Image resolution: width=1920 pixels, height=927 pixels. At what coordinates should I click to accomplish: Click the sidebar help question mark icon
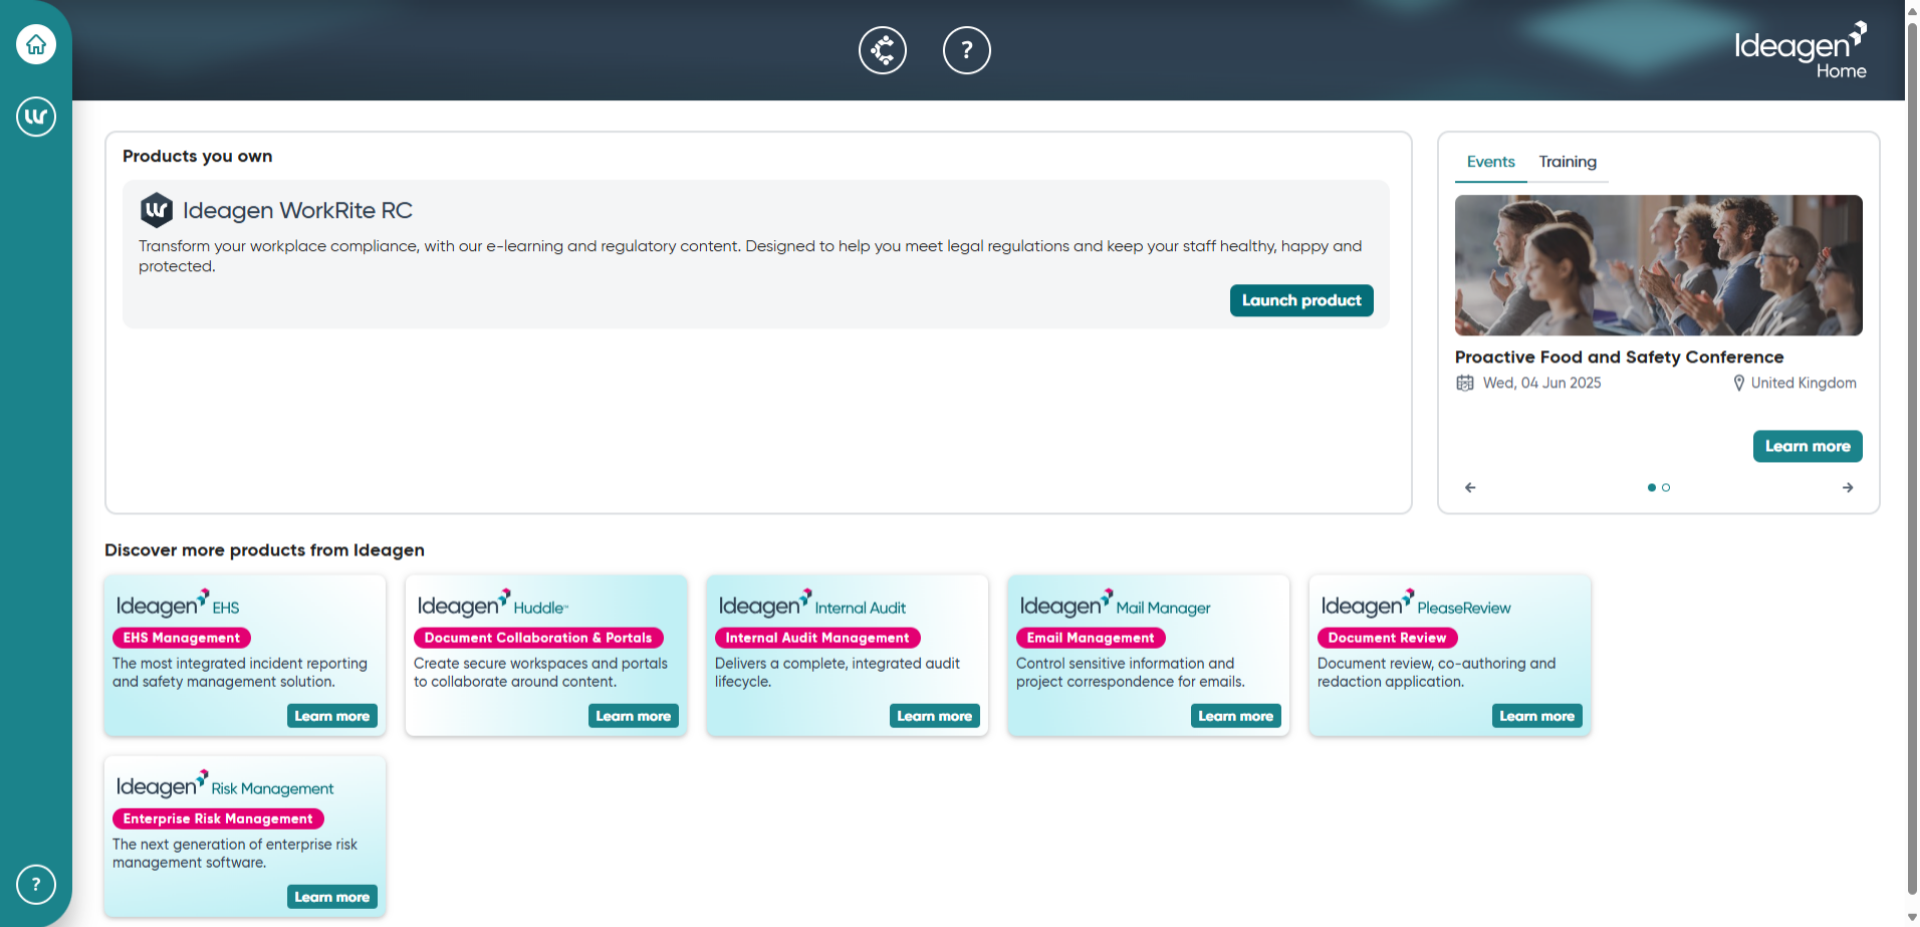pyautogui.click(x=36, y=884)
